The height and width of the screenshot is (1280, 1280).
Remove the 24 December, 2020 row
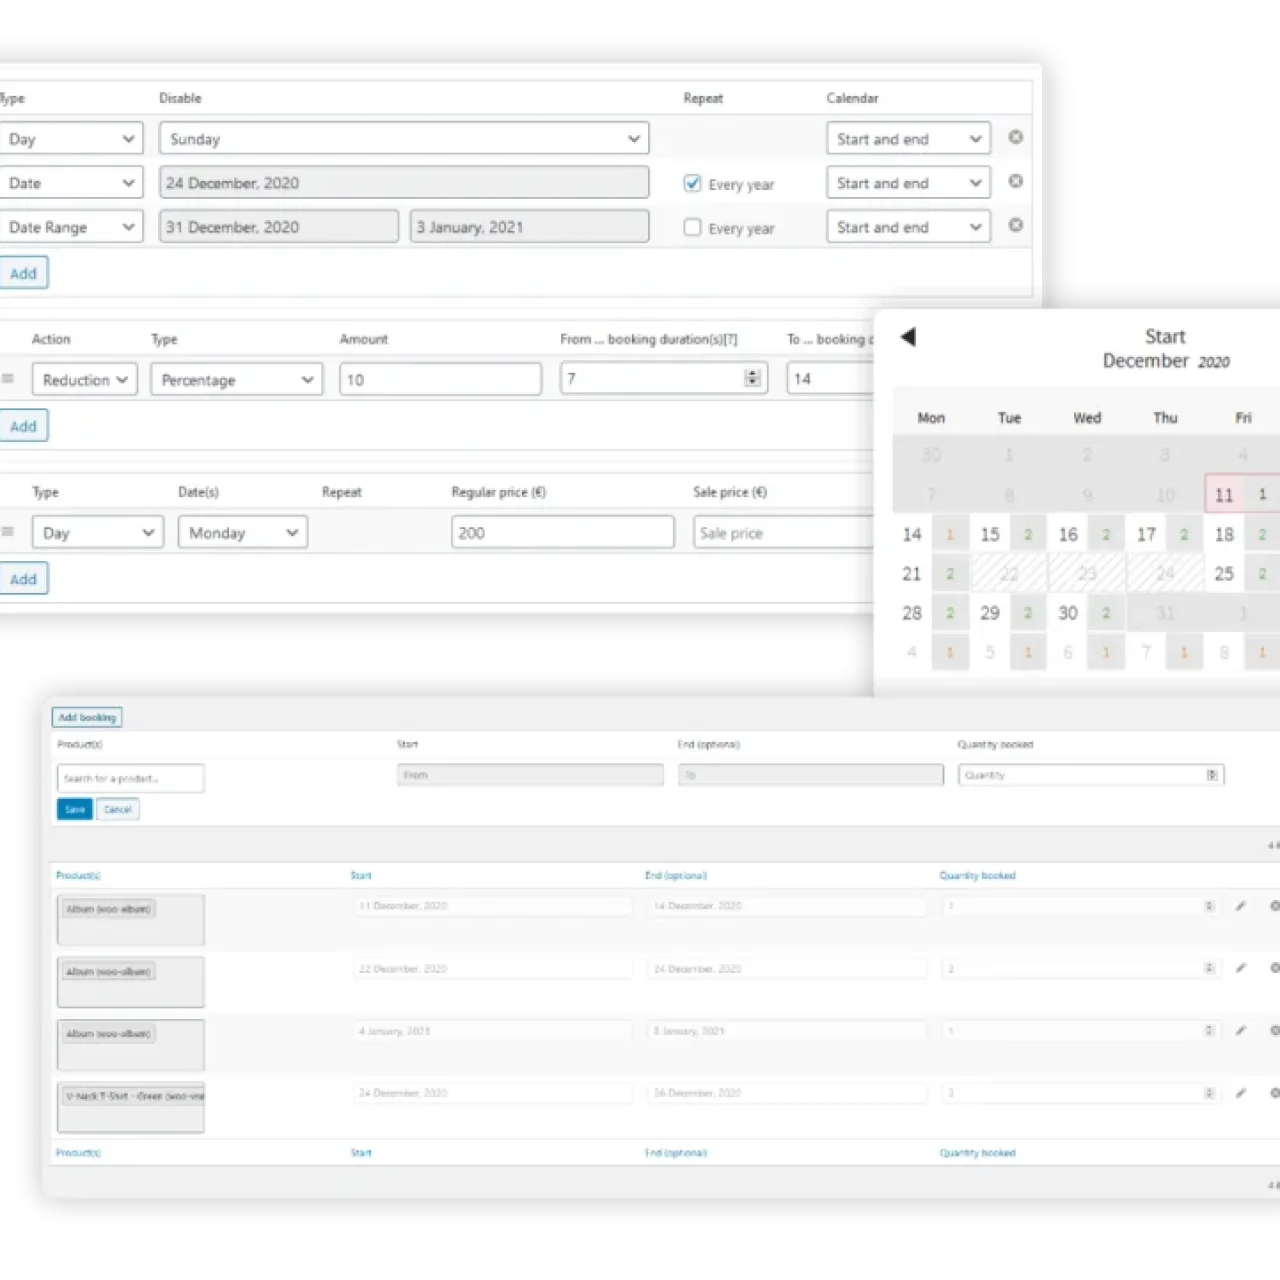(1015, 181)
